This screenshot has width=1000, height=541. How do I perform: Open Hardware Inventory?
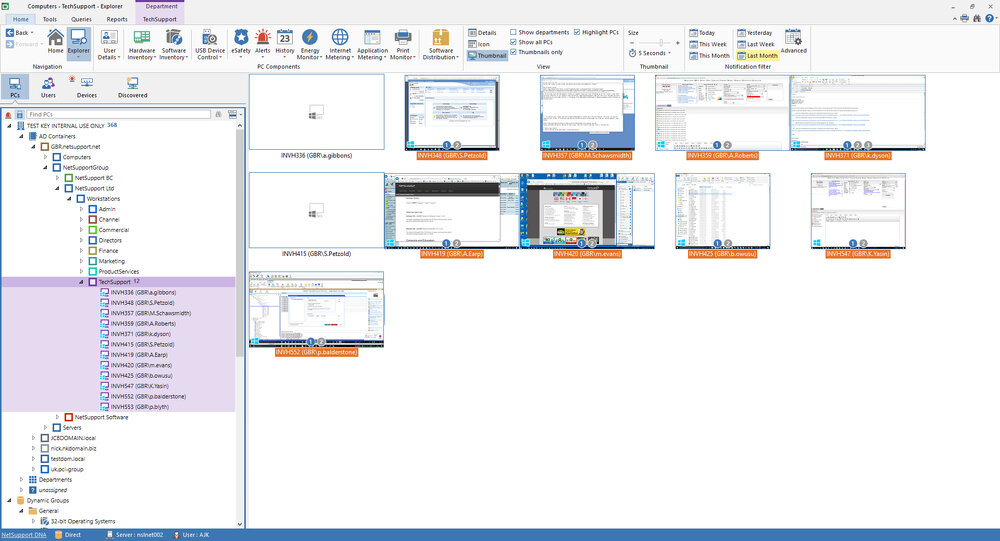142,45
